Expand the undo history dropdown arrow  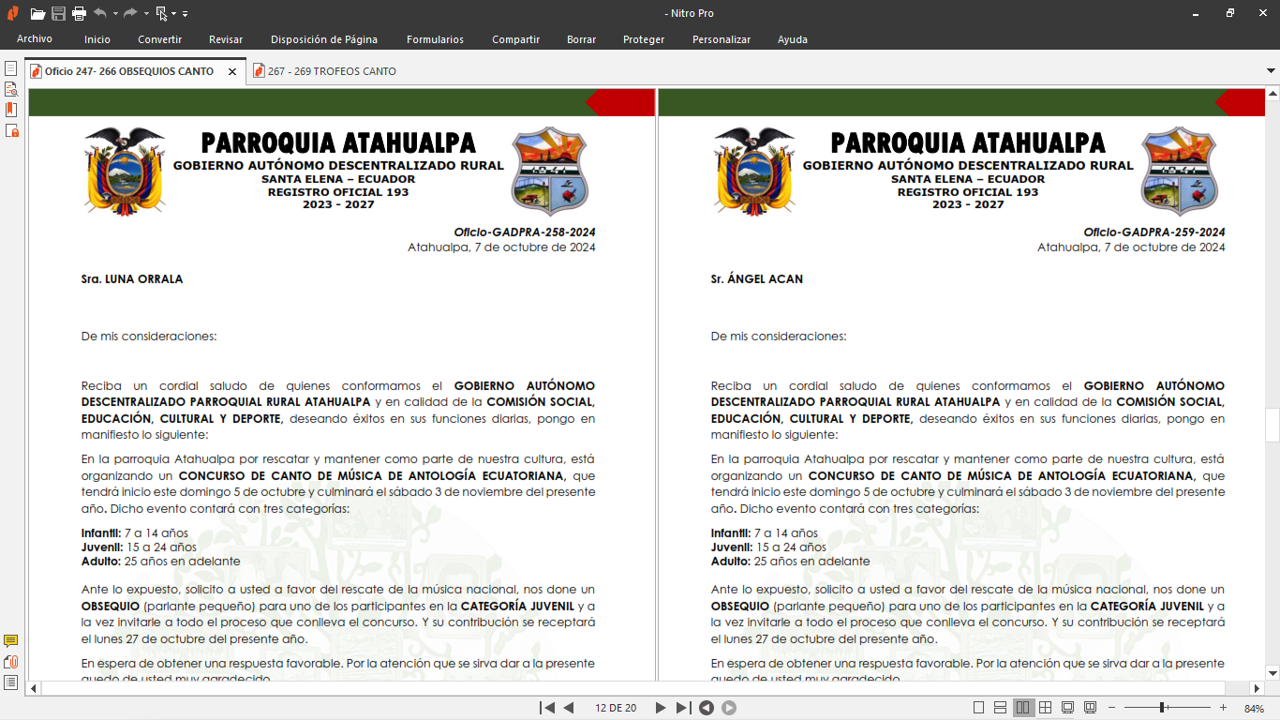click(x=116, y=14)
